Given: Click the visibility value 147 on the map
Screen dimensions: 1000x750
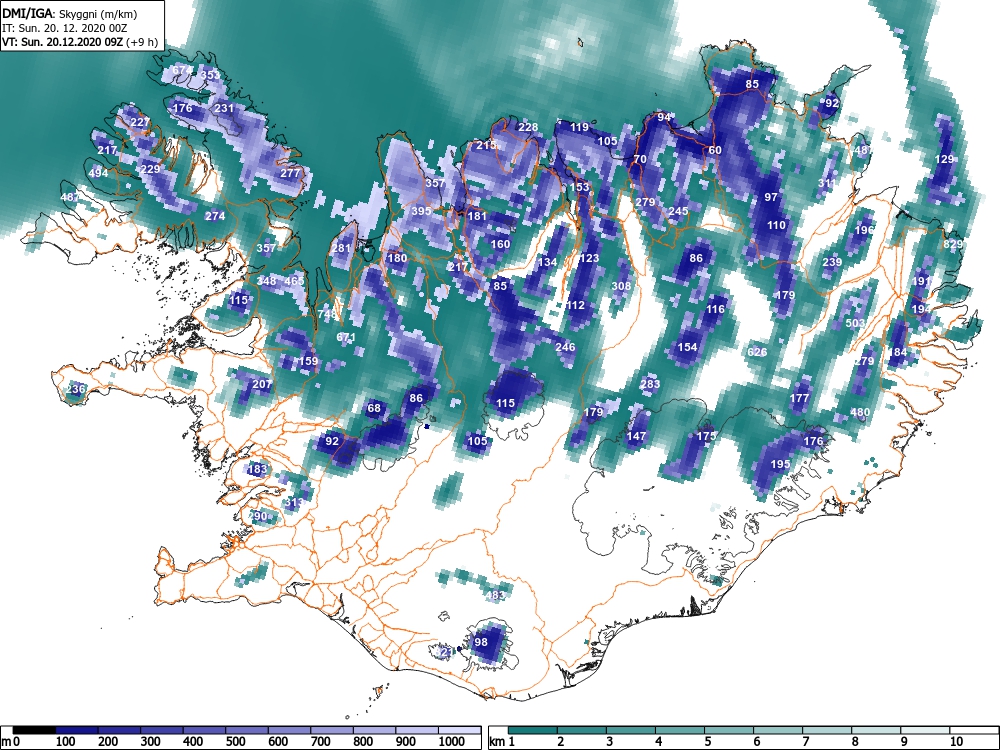Looking at the screenshot, I should (x=636, y=436).
